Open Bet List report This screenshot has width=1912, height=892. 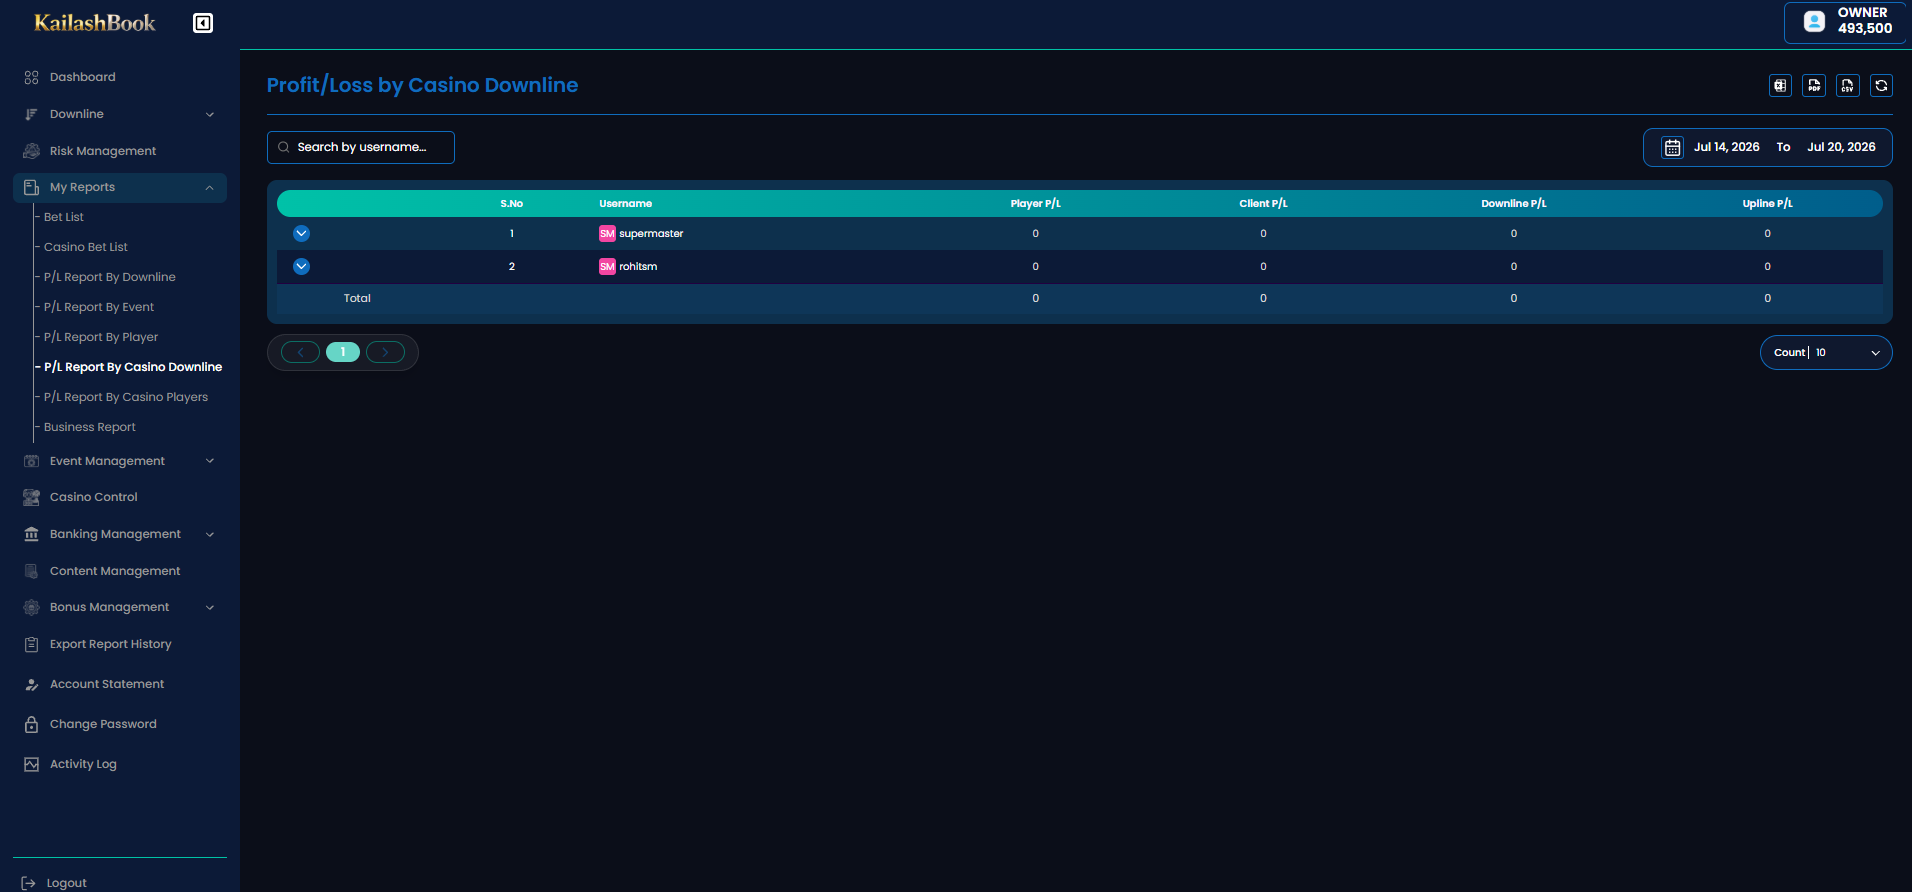(64, 217)
